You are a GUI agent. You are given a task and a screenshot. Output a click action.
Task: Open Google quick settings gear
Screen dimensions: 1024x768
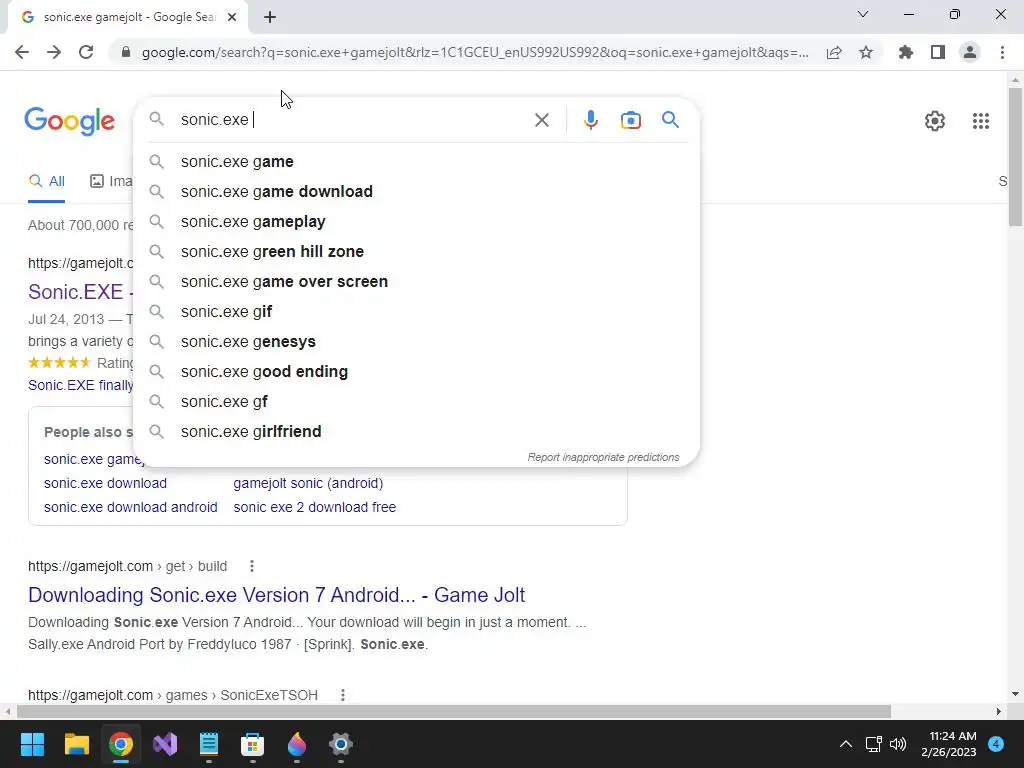(935, 121)
